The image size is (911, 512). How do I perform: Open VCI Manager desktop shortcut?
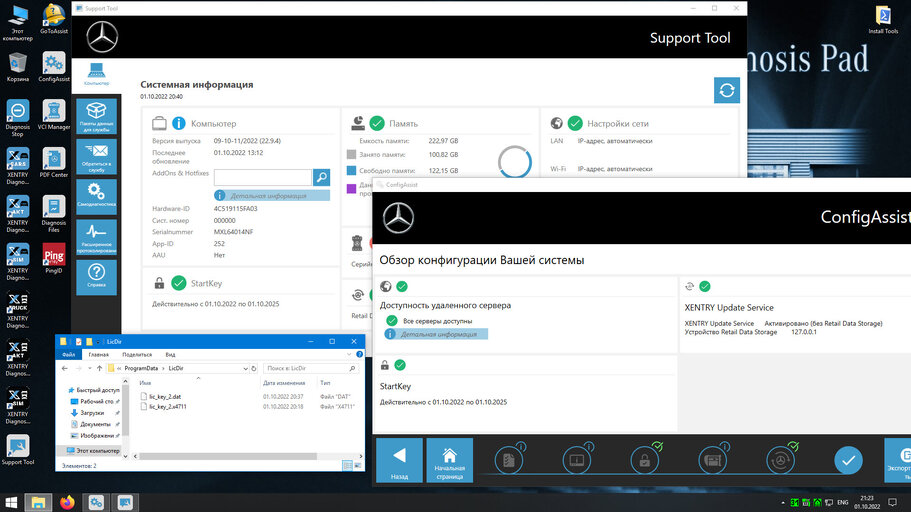point(54,113)
